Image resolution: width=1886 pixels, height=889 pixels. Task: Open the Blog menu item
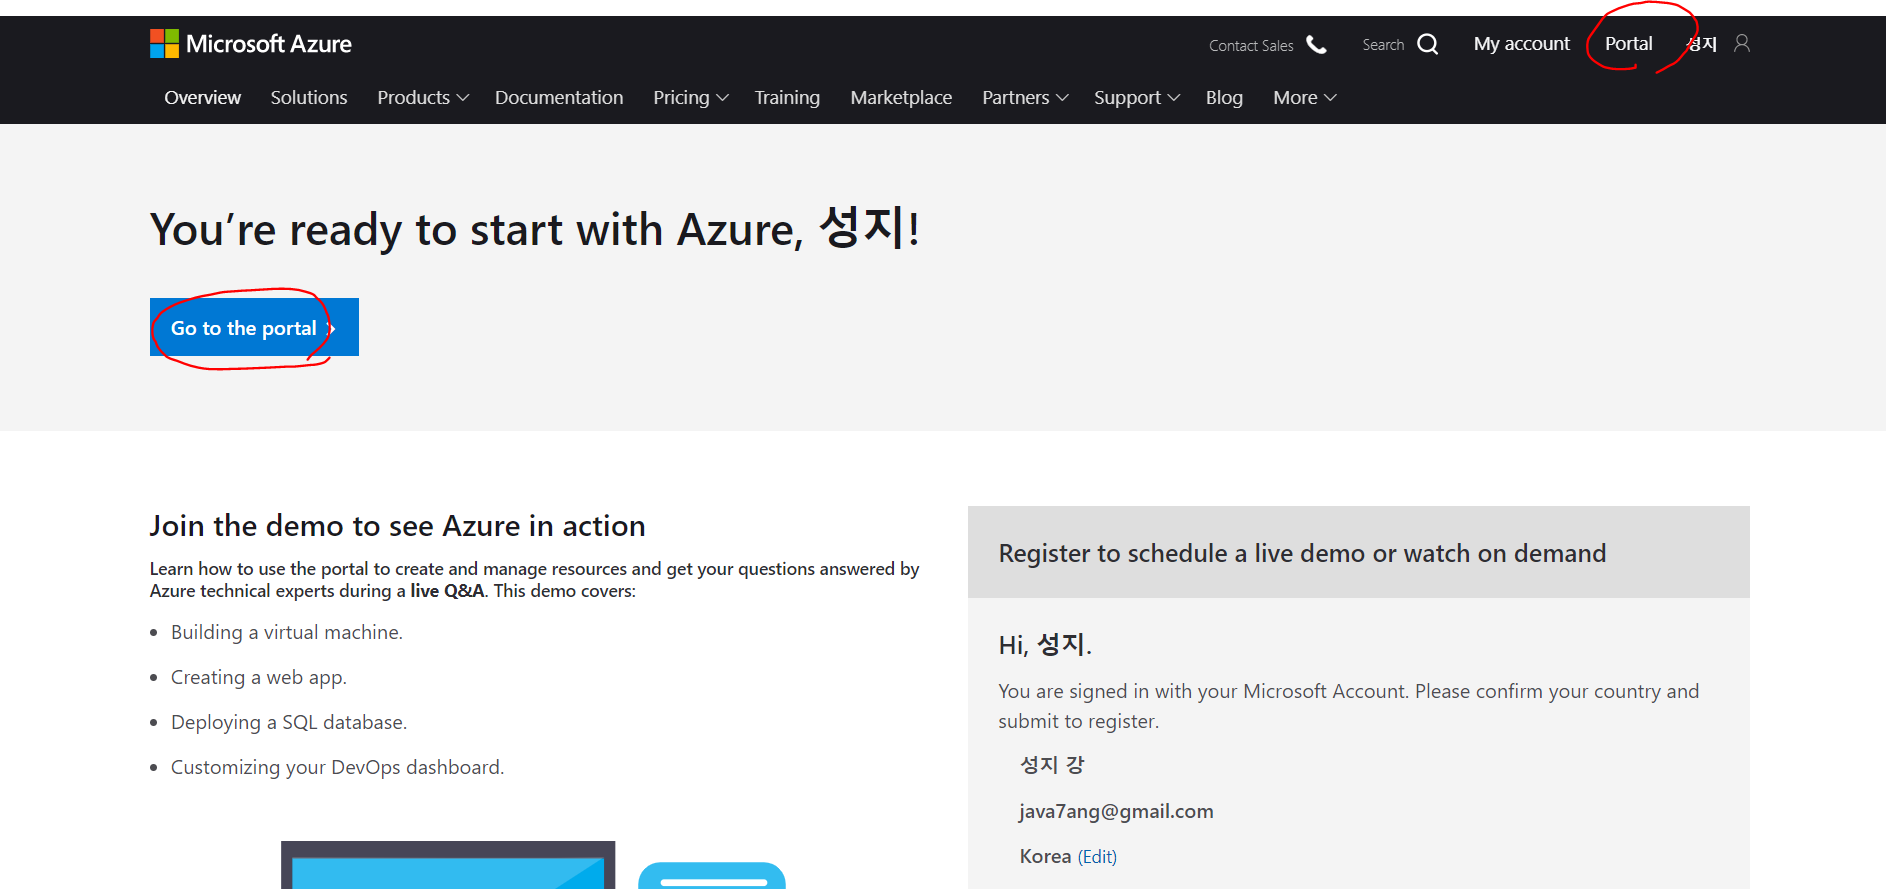(1224, 98)
